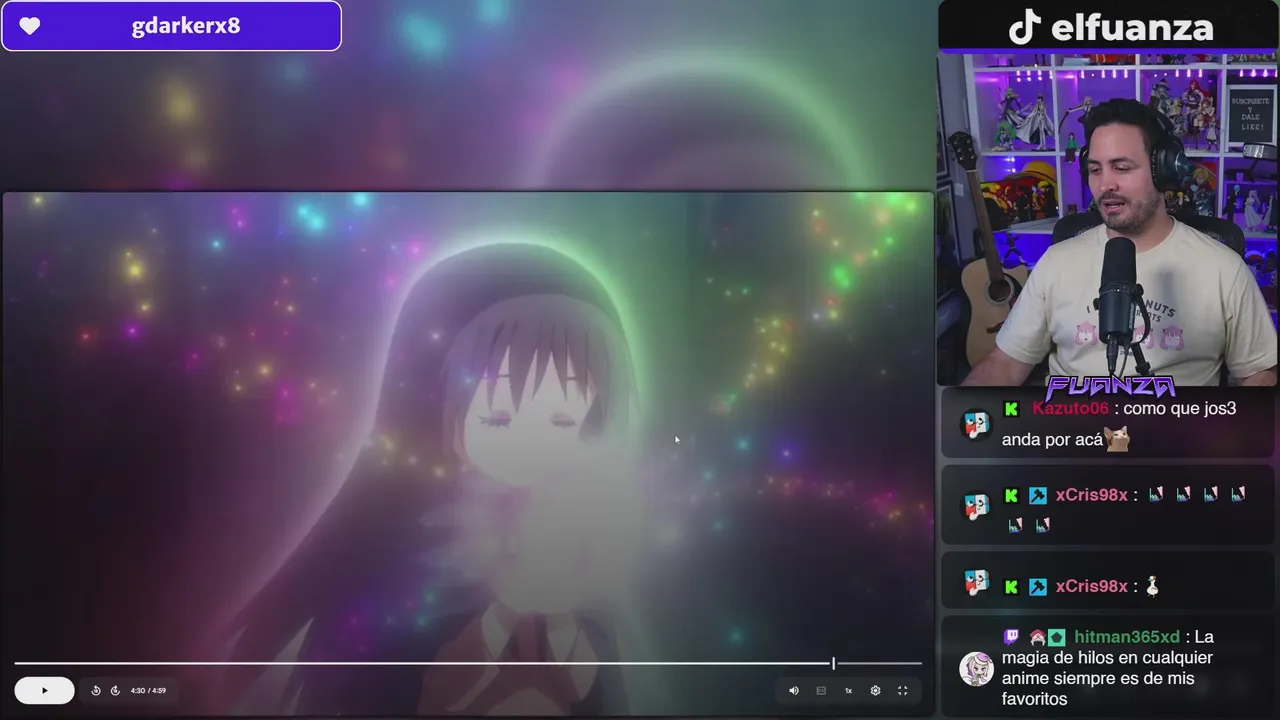Click the streamer webcam feed
Viewport: 1280px width, 720px height.
[x=1107, y=219]
